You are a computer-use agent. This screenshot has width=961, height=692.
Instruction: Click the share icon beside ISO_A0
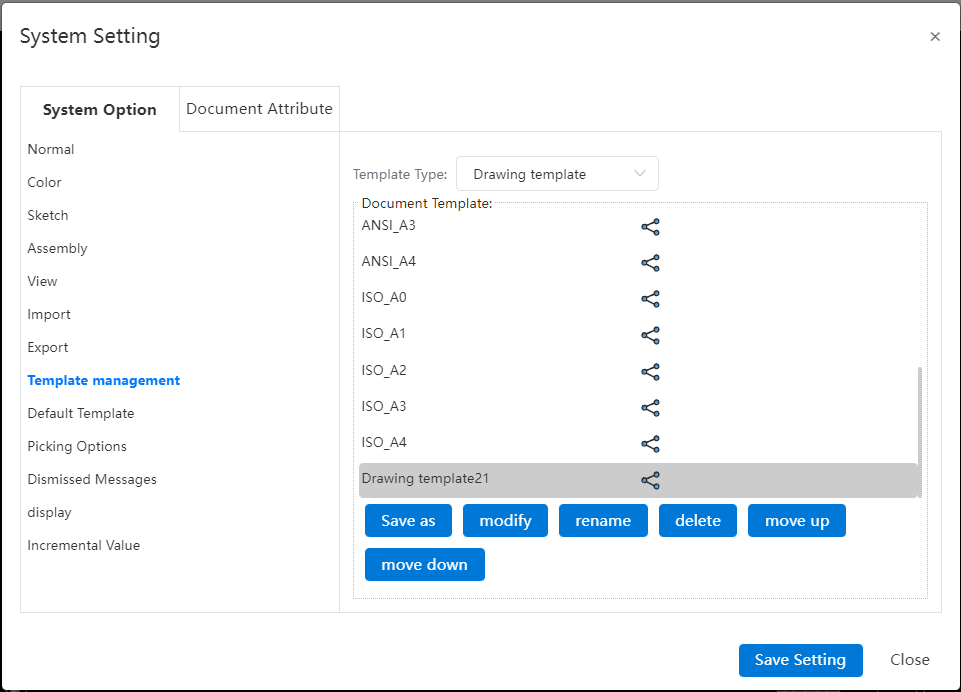tap(650, 299)
